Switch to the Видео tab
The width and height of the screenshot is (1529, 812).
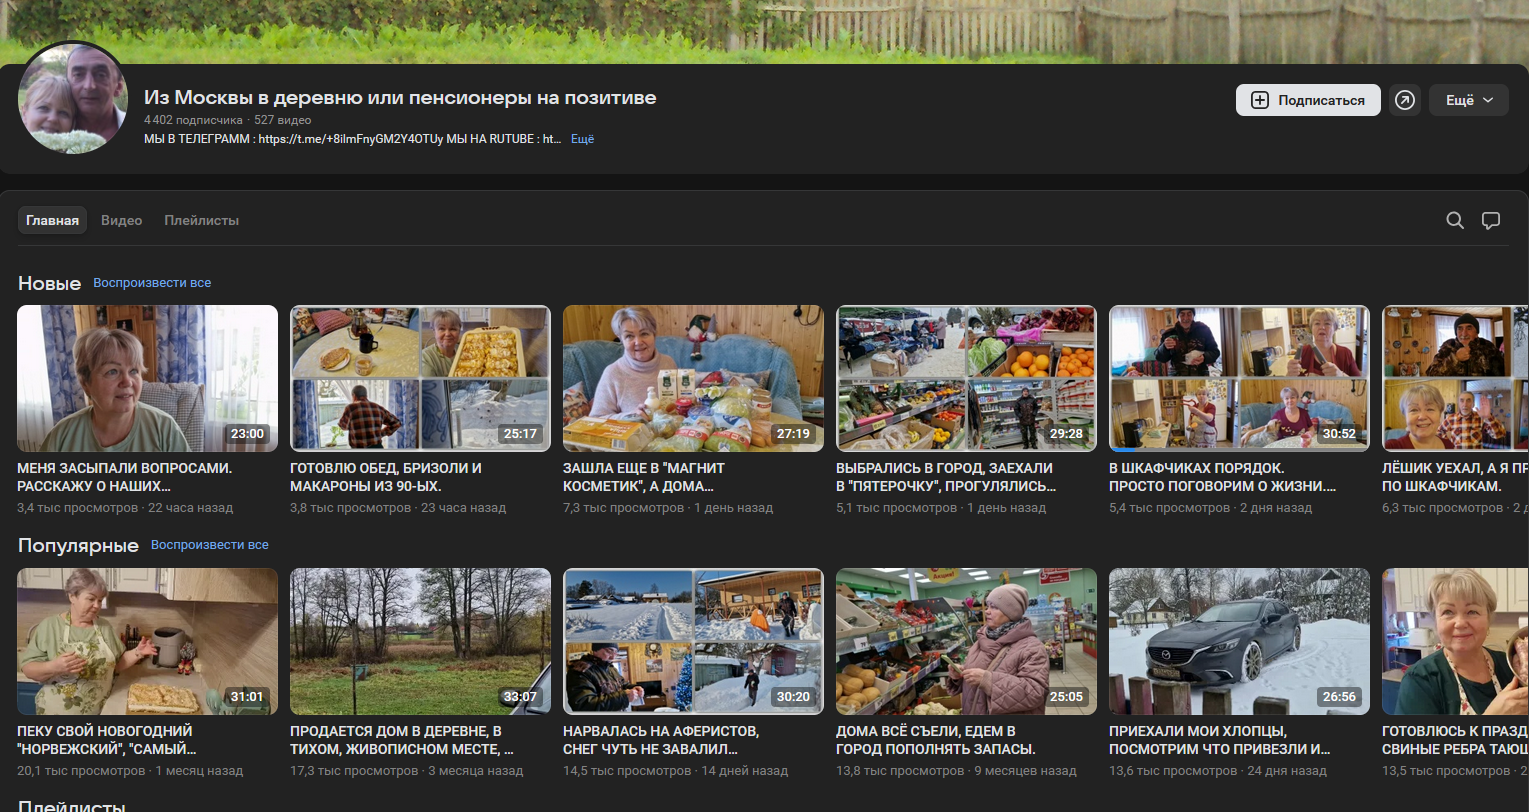pyautogui.click(x=121, y=220)
